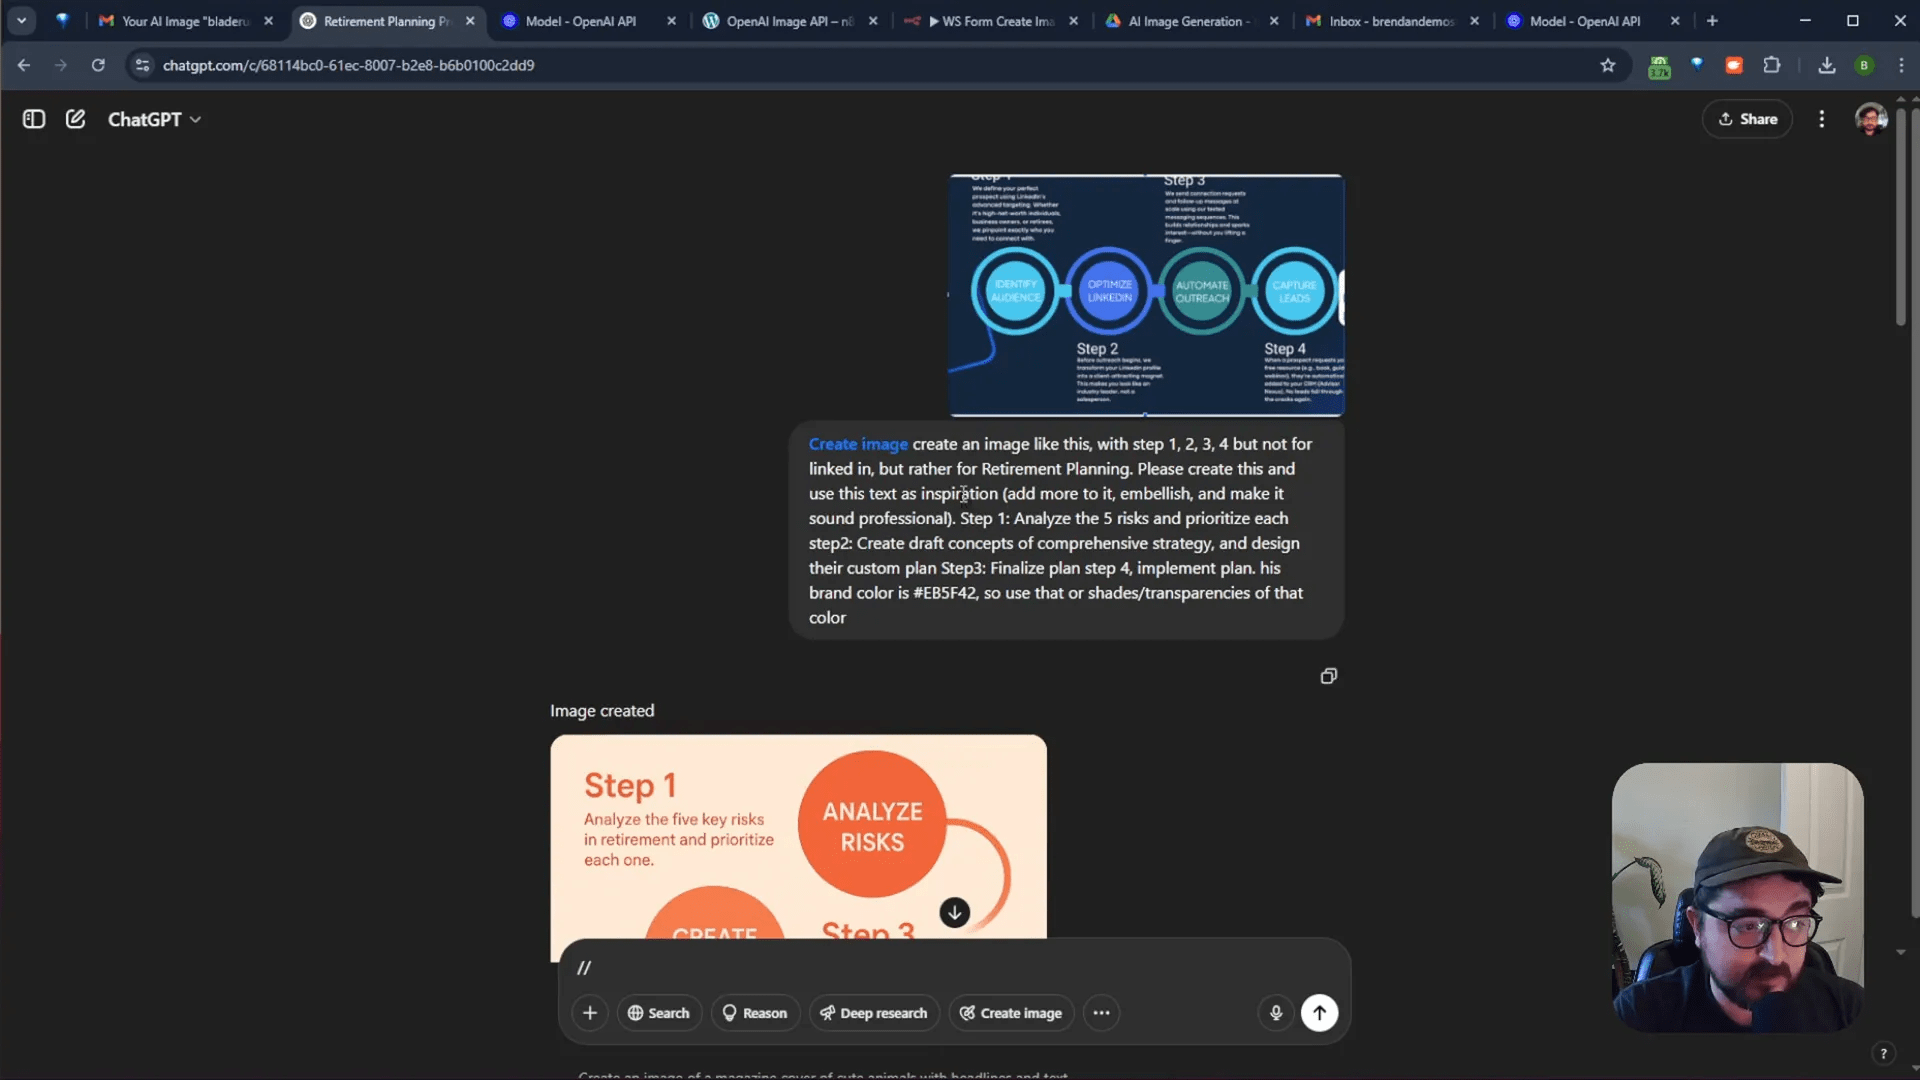Screen dimensions: 1920x1080
Task: Switch to the first Model - OpenAI API tab
Action: tap(581, 21)
